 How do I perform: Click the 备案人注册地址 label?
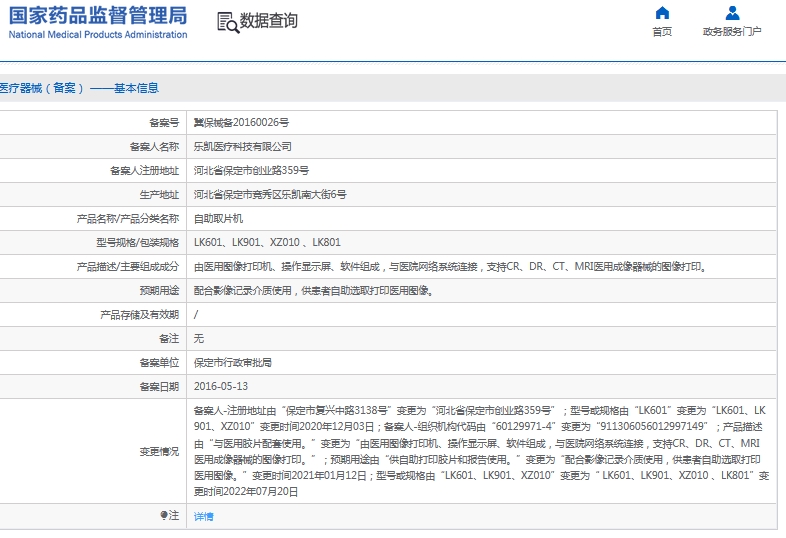point(144,170)
